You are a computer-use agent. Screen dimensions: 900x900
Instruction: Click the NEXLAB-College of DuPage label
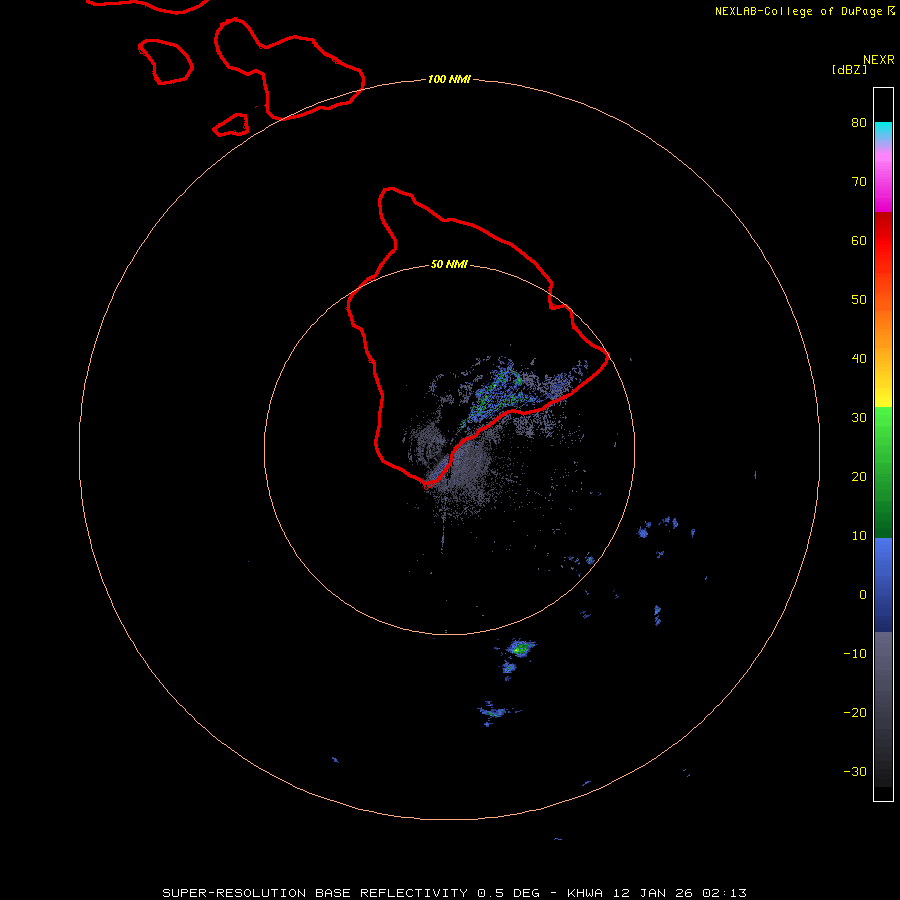click(x=805, y=11)
